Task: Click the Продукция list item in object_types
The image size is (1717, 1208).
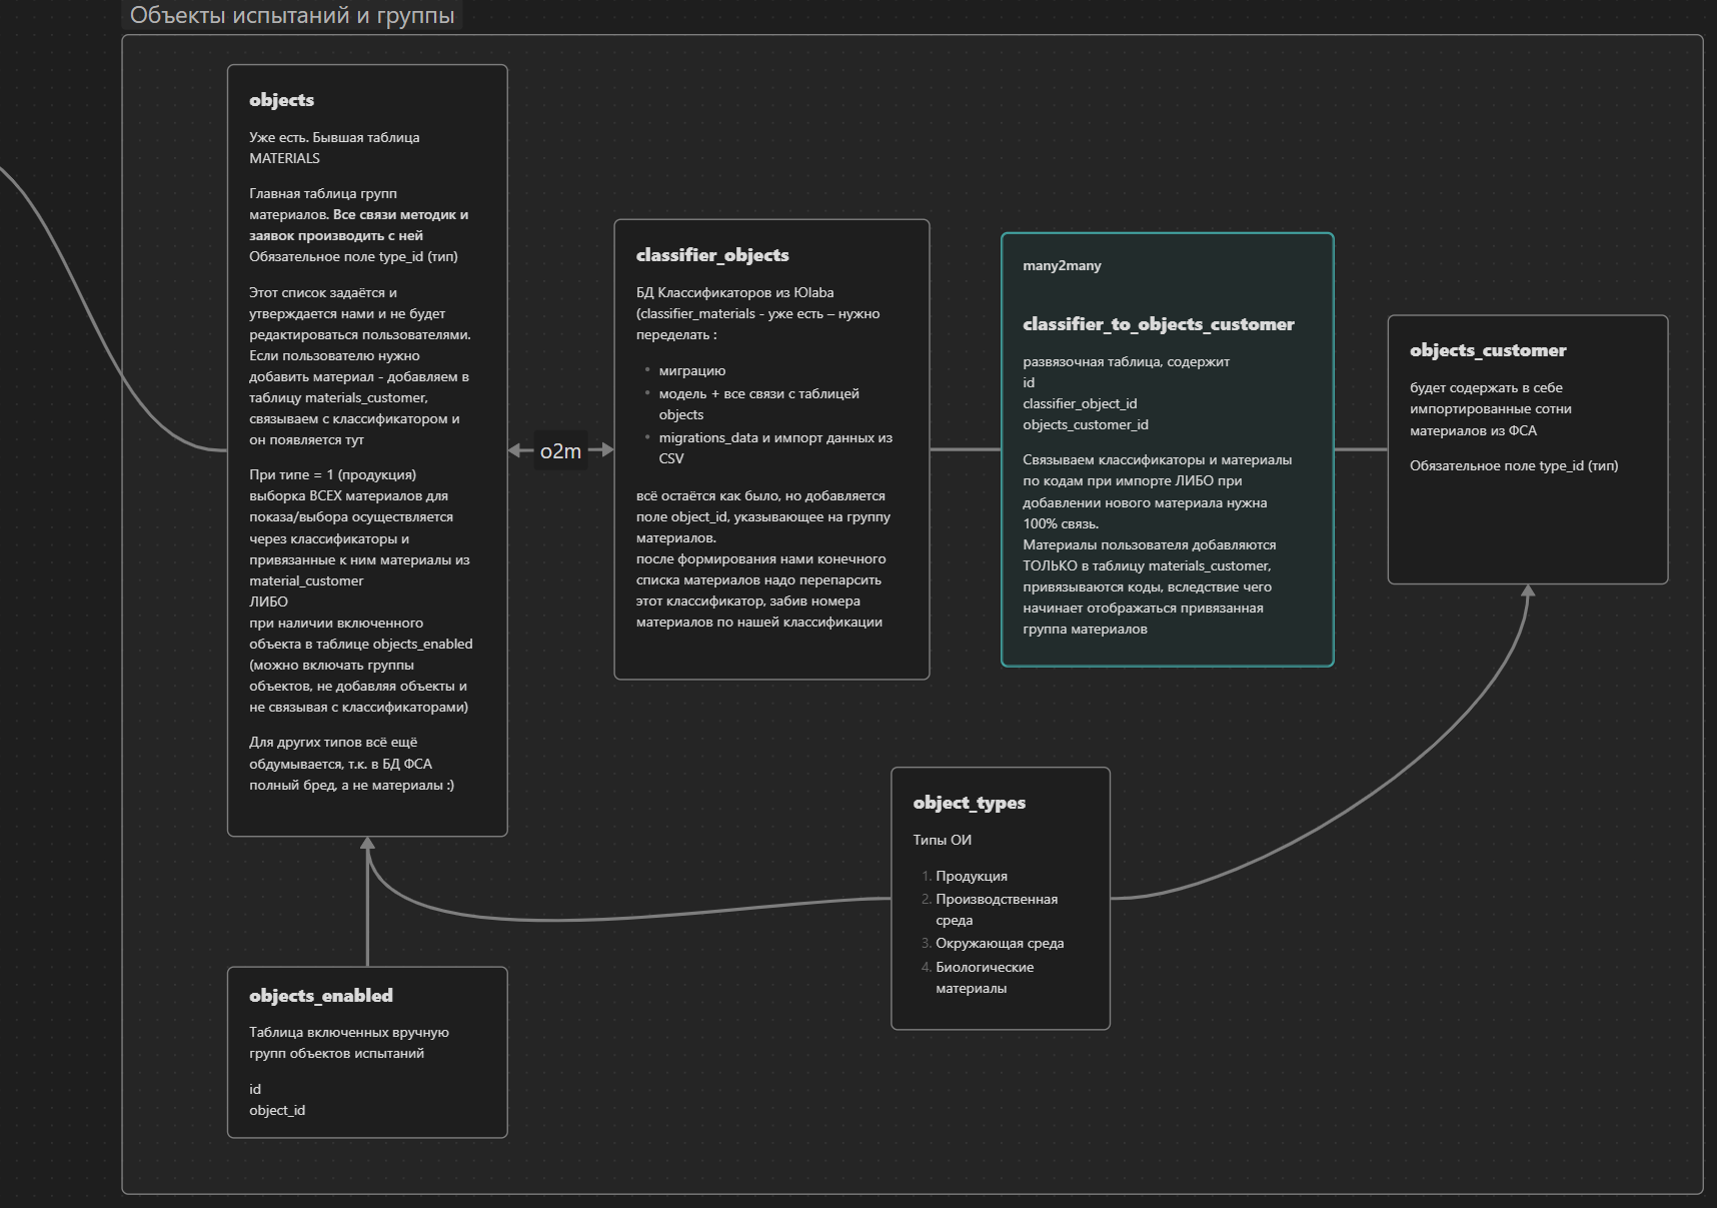Action: click(971, 876)
